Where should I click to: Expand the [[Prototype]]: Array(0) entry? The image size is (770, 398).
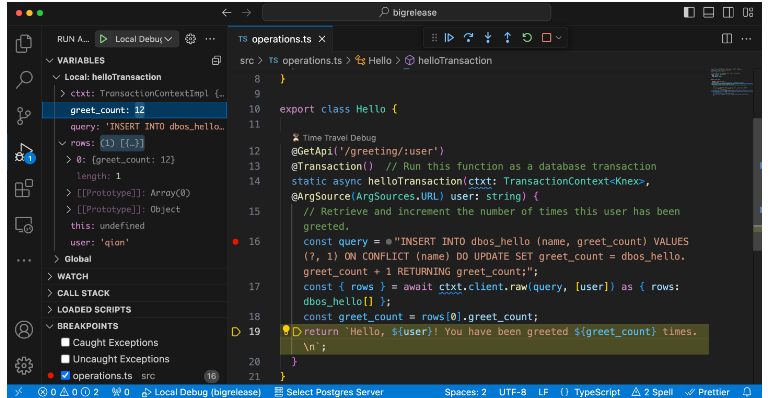point(69,193)
